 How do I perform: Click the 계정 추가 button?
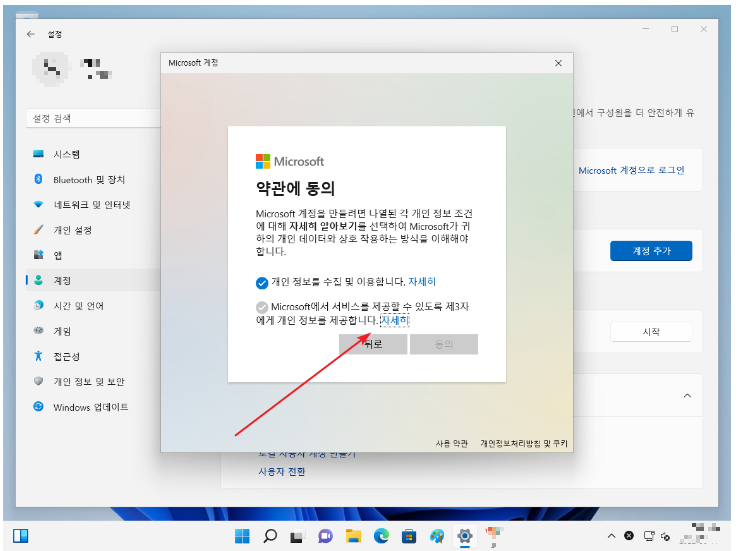click(x=651, y=251)
